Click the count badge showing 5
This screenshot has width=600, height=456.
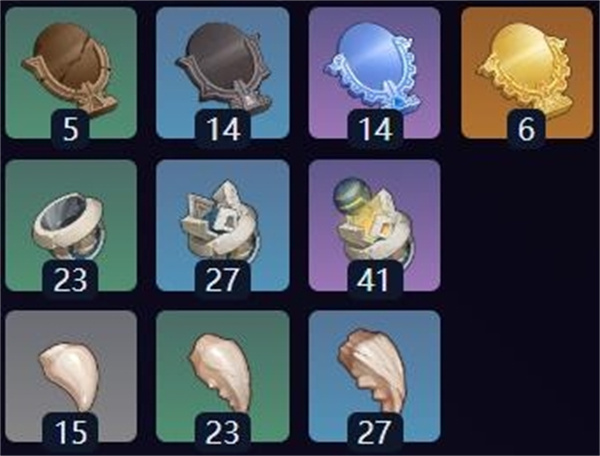[x=70, y=129]
